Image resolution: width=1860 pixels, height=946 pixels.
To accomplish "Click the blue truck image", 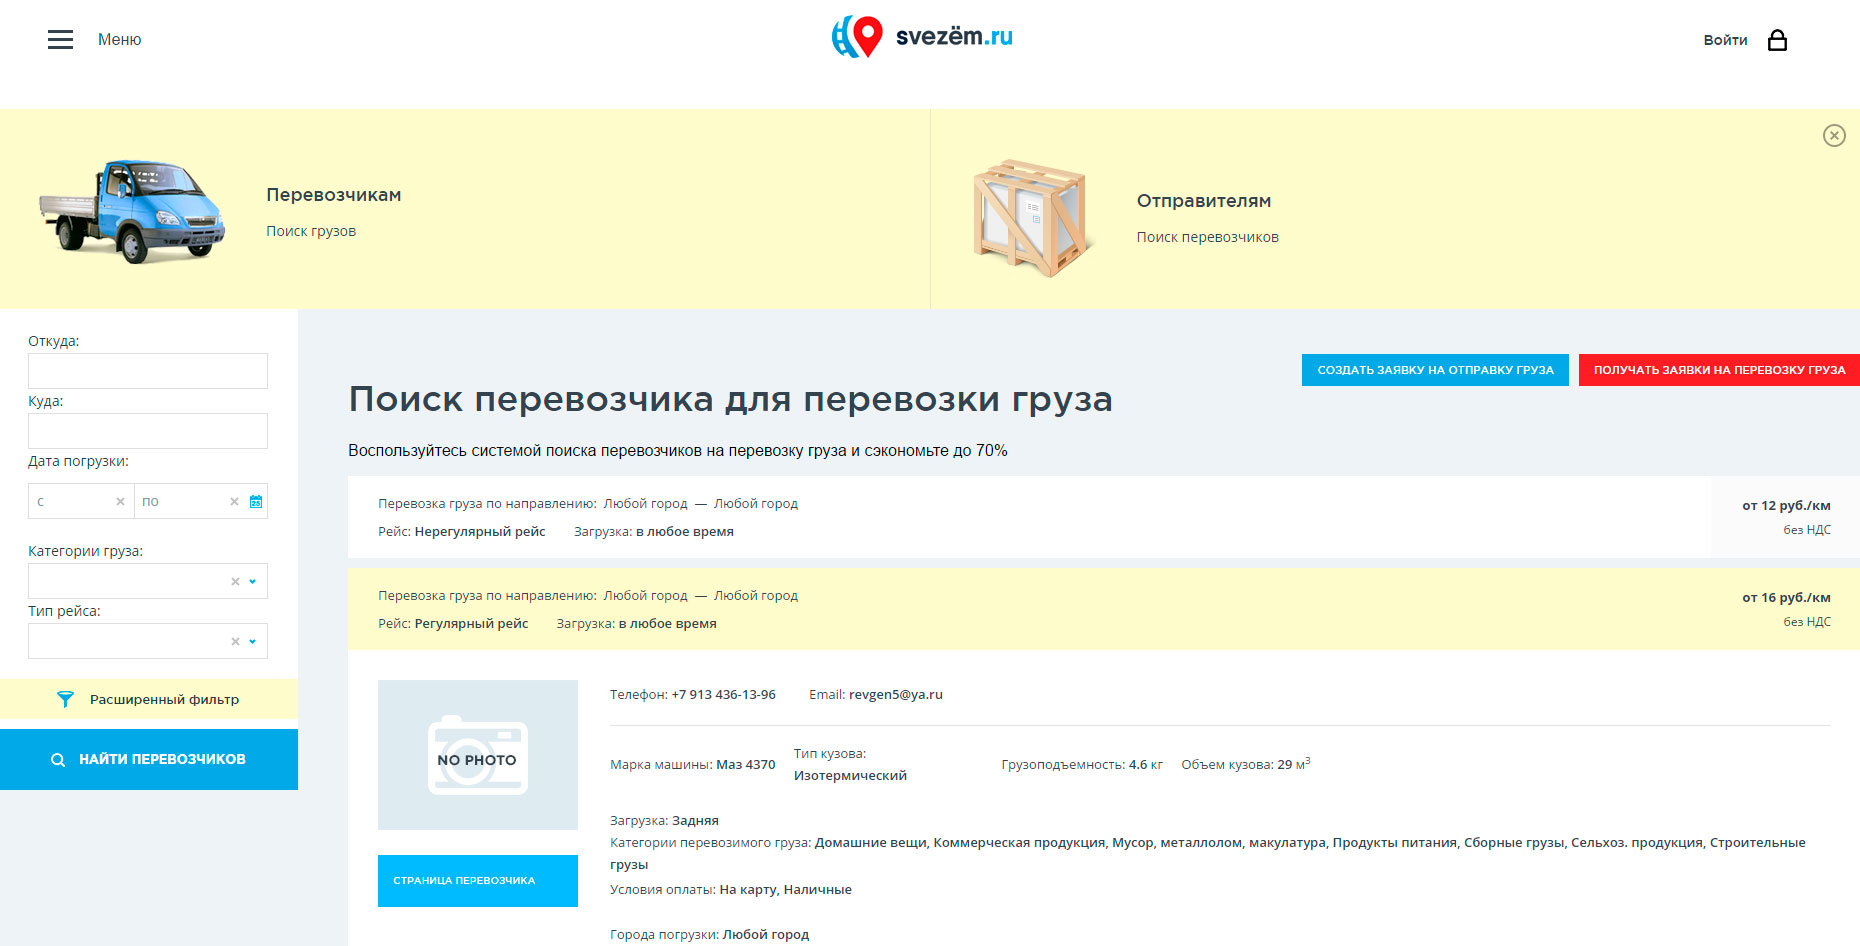I will coord(133,211).
